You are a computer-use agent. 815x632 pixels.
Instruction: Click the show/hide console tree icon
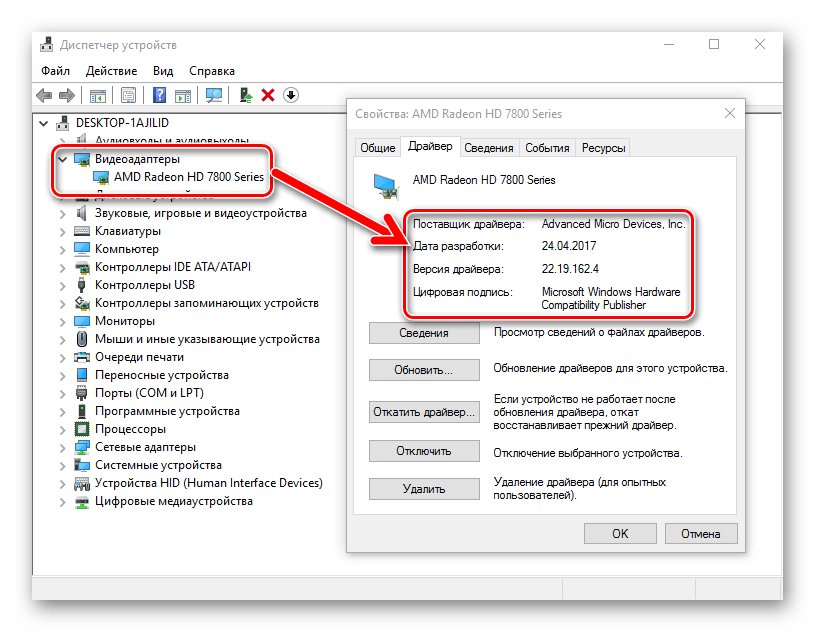click(x=98, y=95)
